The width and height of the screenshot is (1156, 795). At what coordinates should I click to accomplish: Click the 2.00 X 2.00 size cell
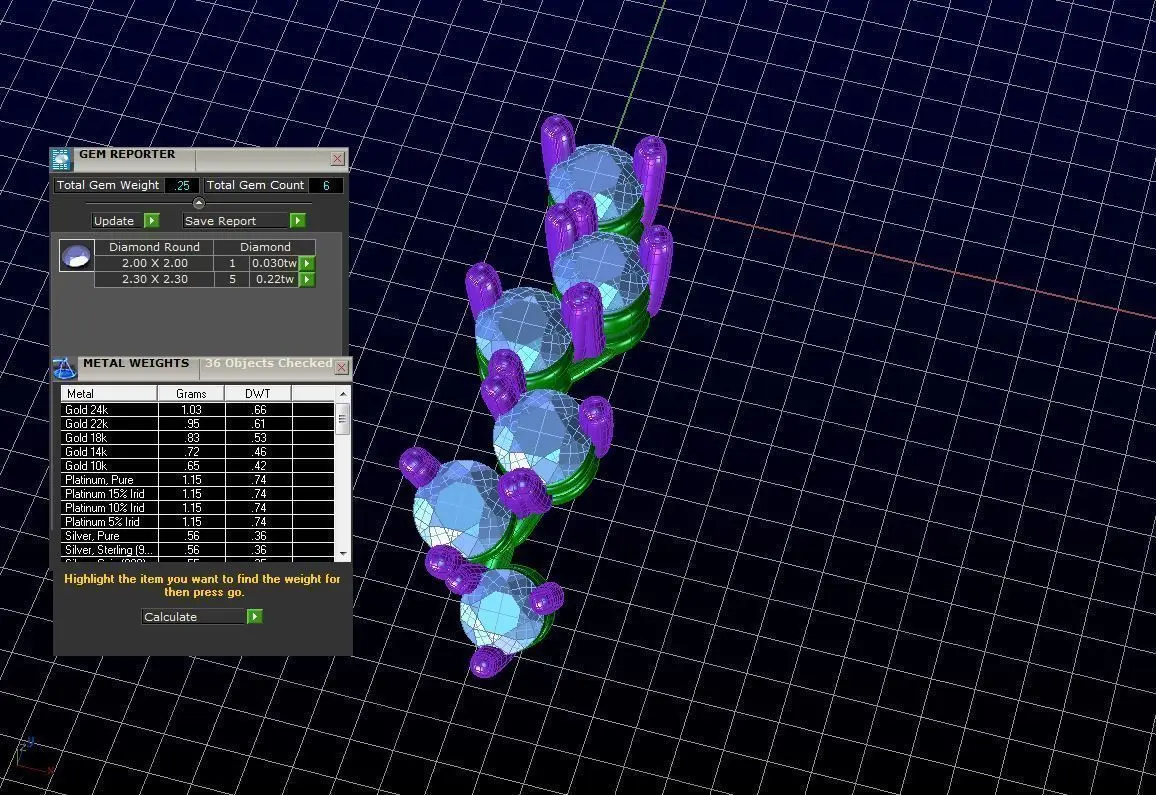click(x=155, y=263)
